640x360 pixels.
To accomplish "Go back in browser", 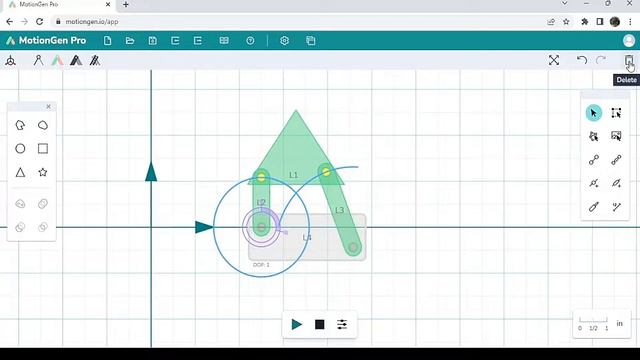I will coord(9,22).
